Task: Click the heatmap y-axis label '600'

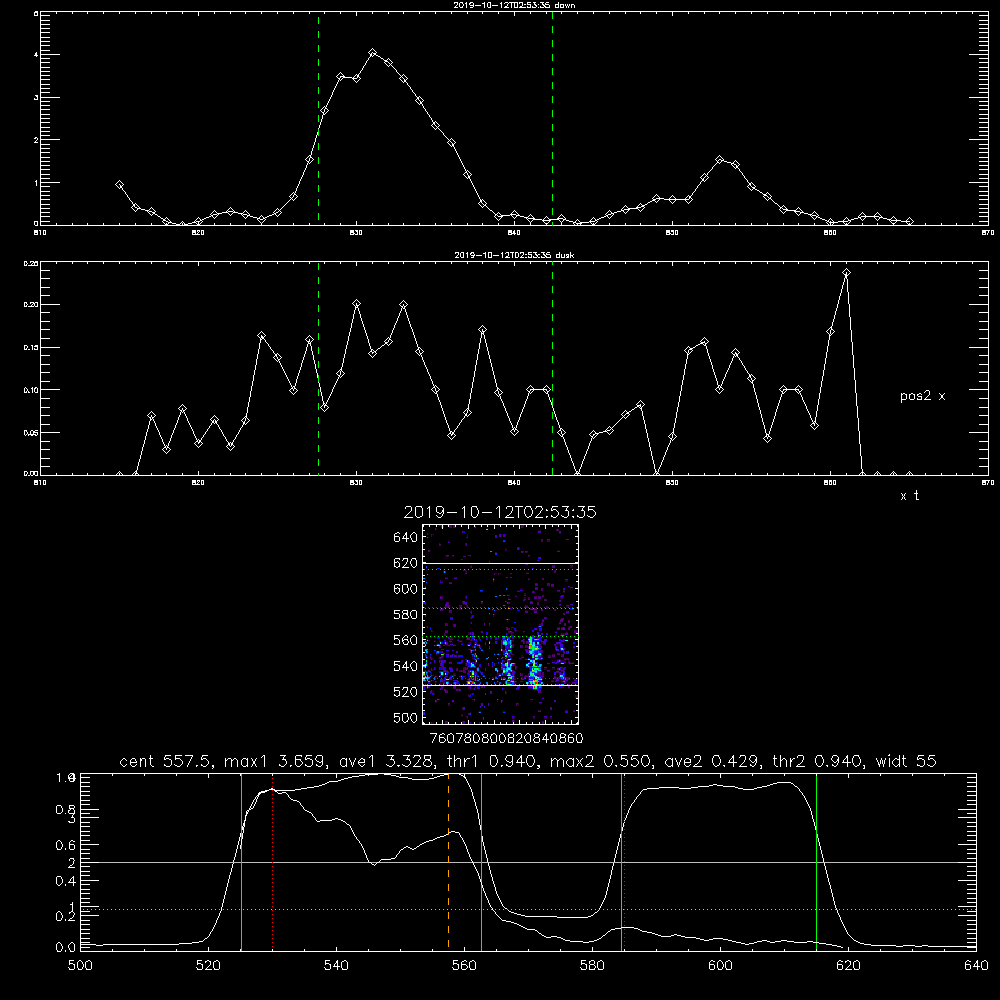Action: click(406, 589)
